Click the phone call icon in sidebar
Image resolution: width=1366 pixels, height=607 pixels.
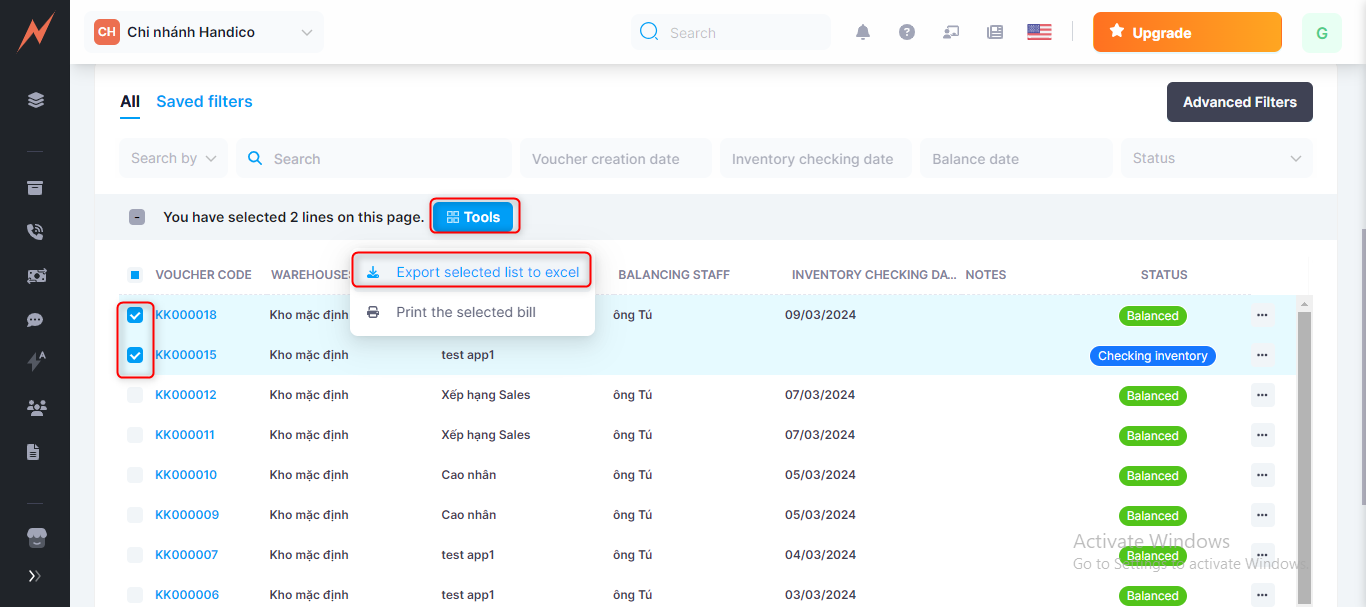[35, 232]
